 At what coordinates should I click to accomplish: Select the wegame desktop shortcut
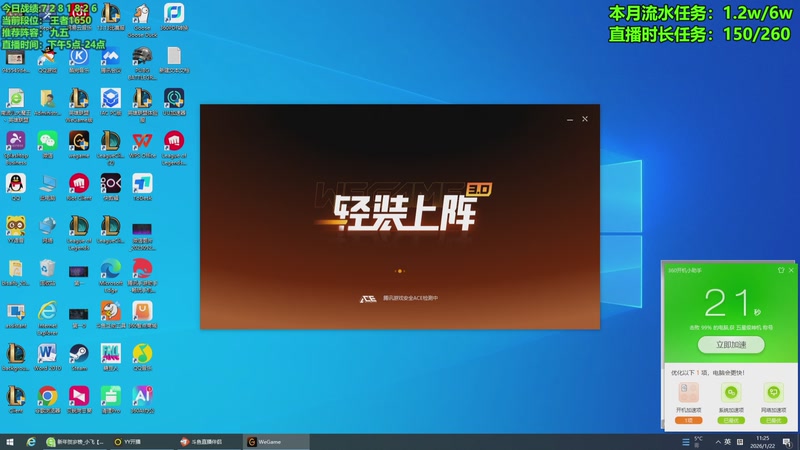click(x=79, y=144)
